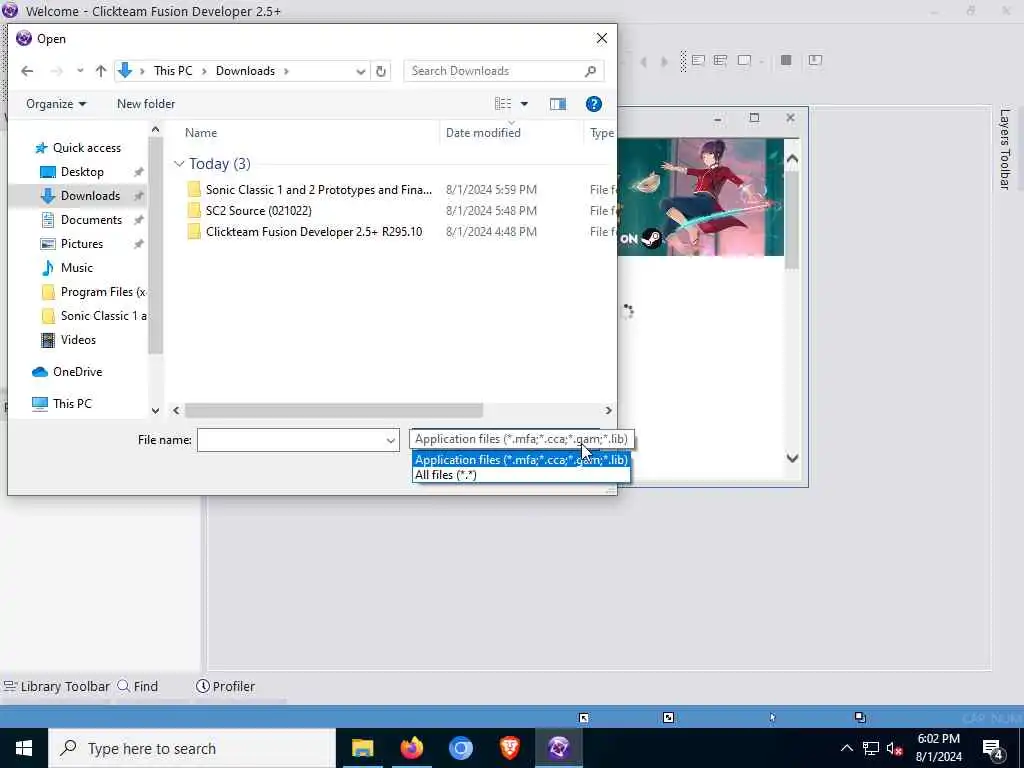Launch Firefox from the taskbar
This screenshot has height=768, width=1024.
click(411, 748)
